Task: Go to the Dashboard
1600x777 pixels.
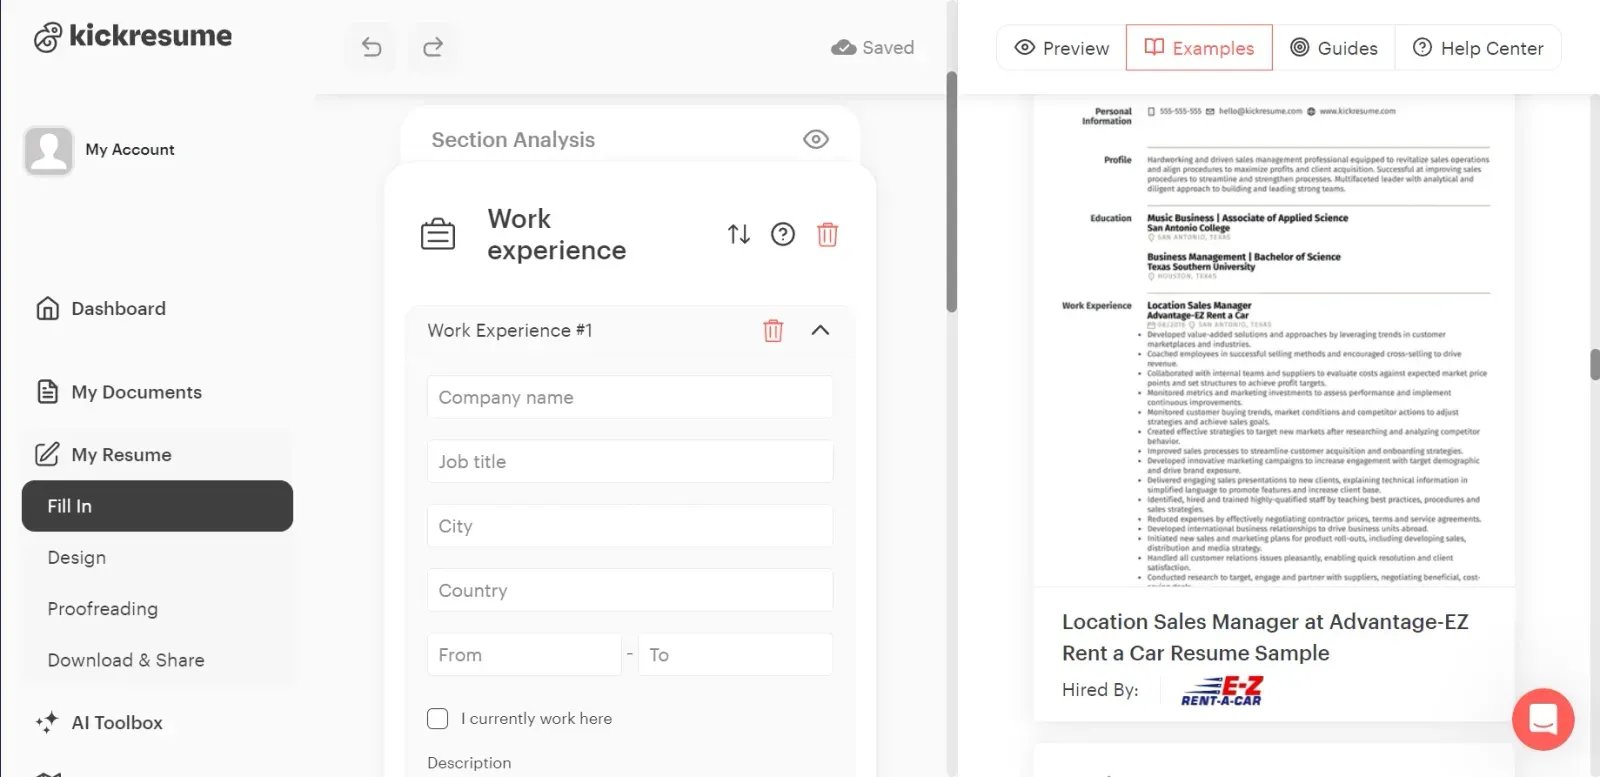Action: (x=118, y=308)
